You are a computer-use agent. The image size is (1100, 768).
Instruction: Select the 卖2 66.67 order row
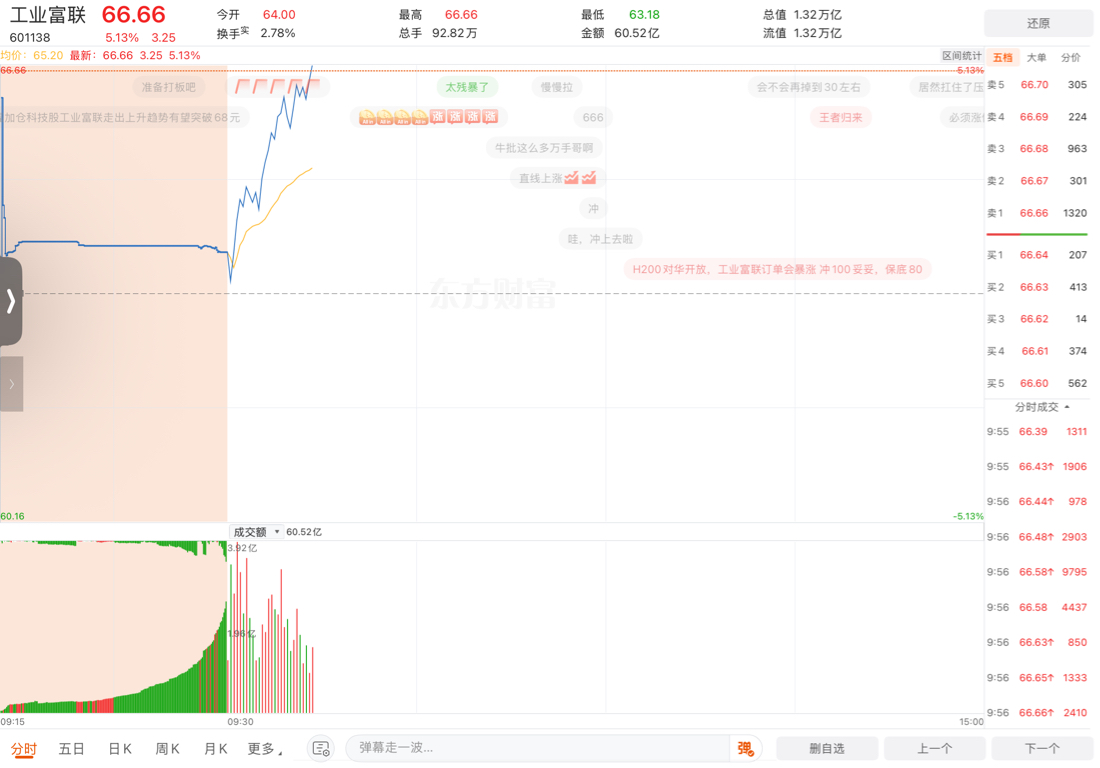[1037, 181]
